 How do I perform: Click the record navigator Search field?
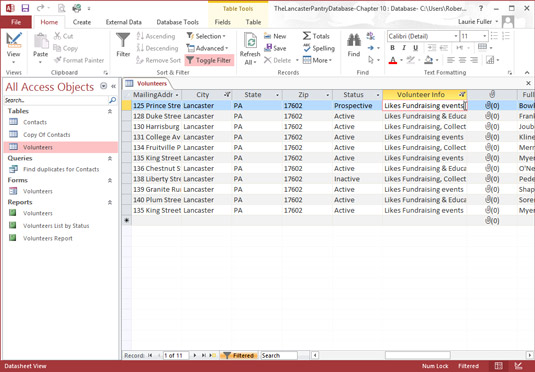tap(278, 356)
